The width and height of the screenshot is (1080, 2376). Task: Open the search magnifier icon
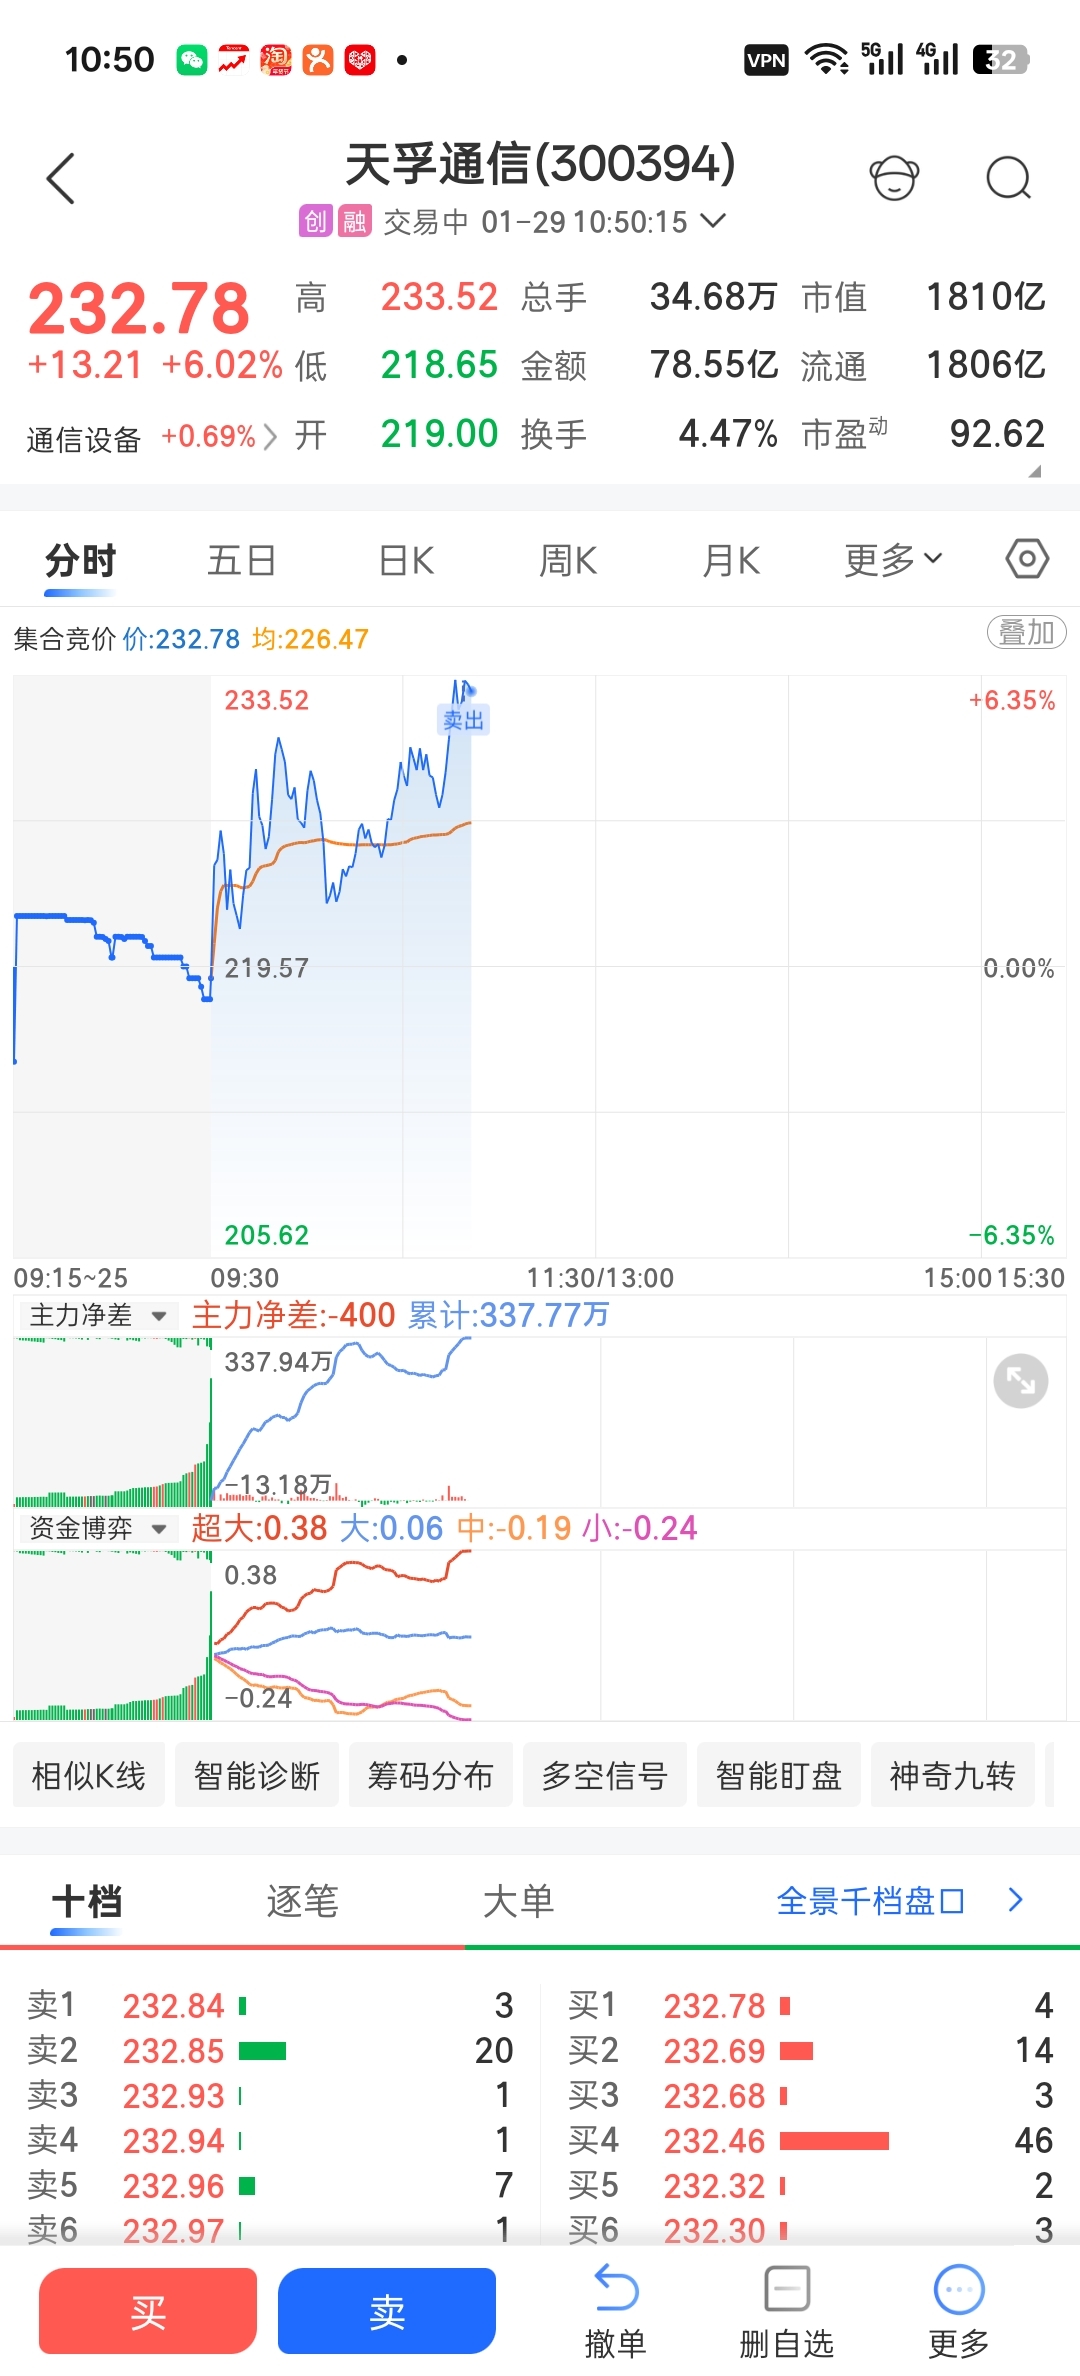point(1007,179)
